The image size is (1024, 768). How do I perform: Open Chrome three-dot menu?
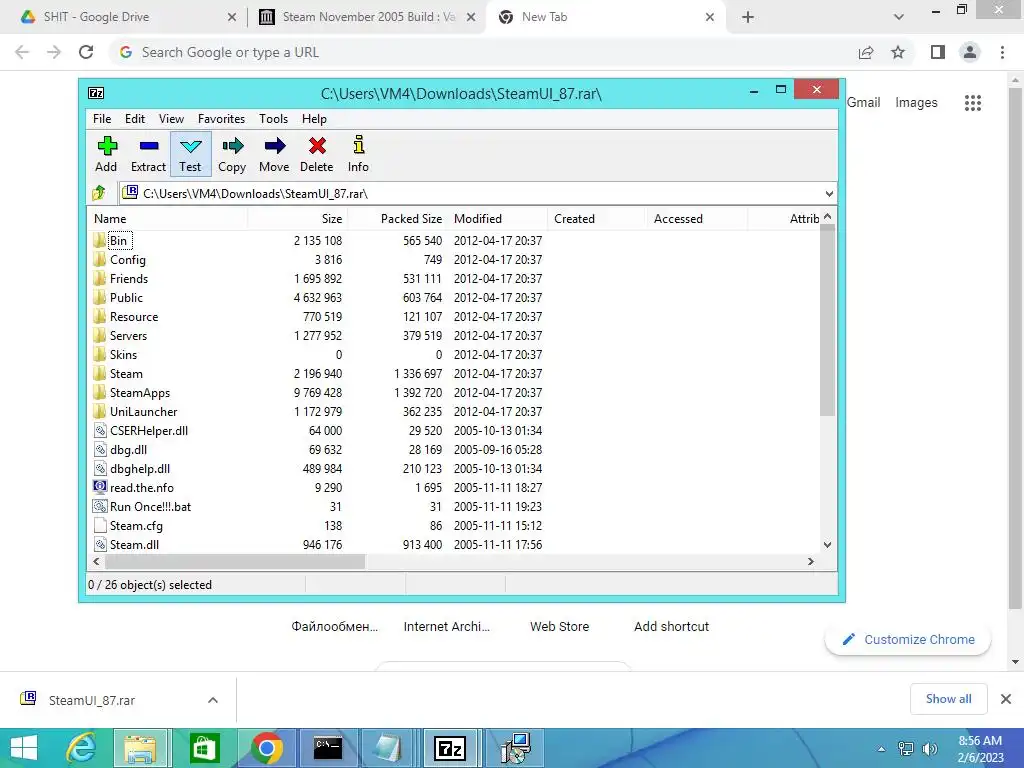1002,52
